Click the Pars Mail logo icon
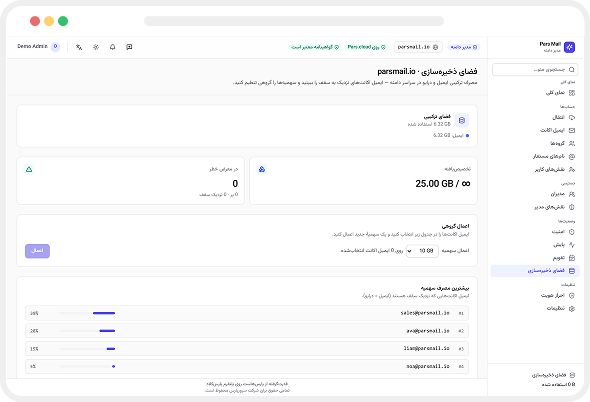 pos(569,47)
